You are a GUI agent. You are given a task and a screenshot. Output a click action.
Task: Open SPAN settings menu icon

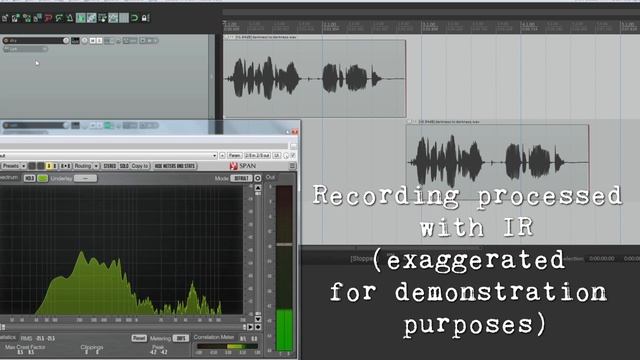(x=292, y=166)
